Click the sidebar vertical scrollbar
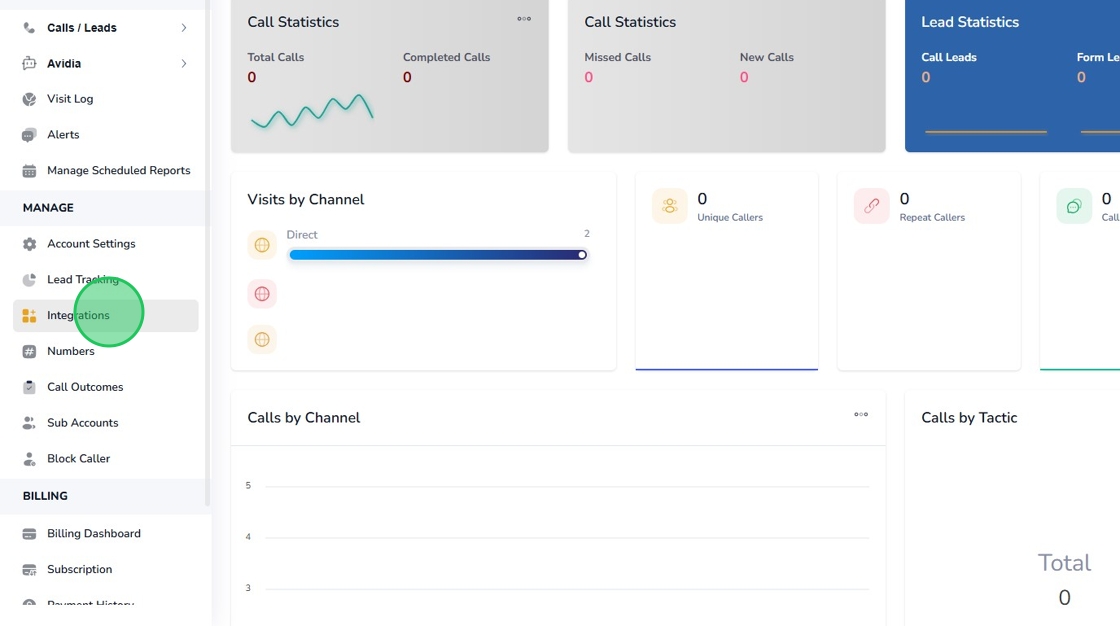Screen dimensions: 1120x626 (208, 250)
